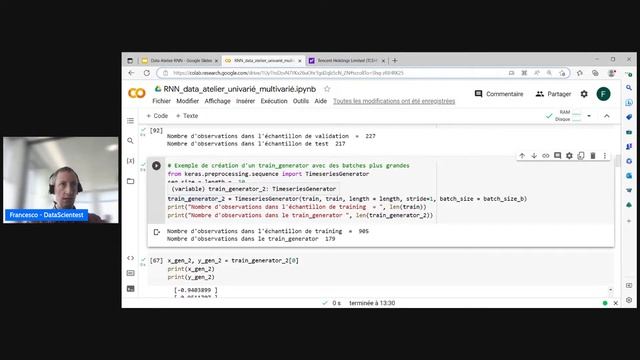Viewport: 640px width, 360px height.
Task: Open the Exécution menu
Action: (274, 101)
